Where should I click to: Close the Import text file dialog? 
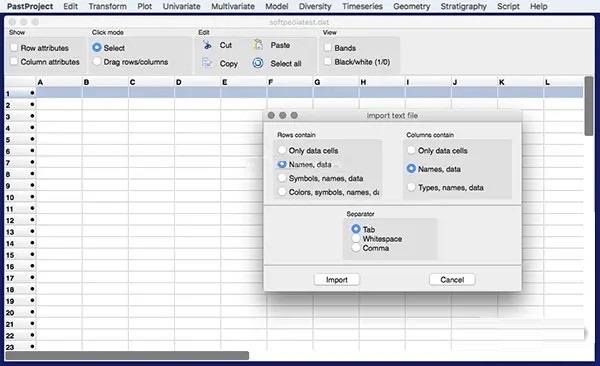[x=271, y=115]
